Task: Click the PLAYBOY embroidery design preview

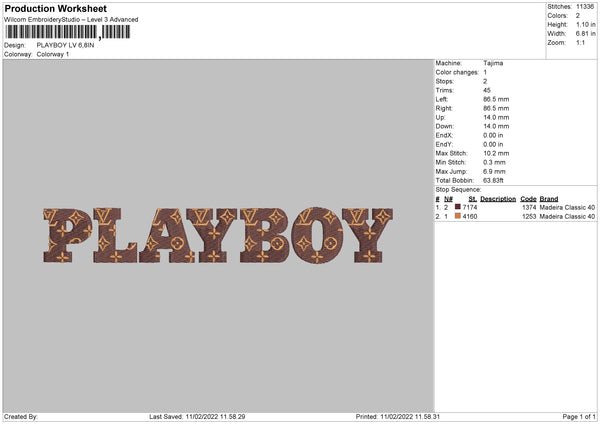Action: (218, 235)
